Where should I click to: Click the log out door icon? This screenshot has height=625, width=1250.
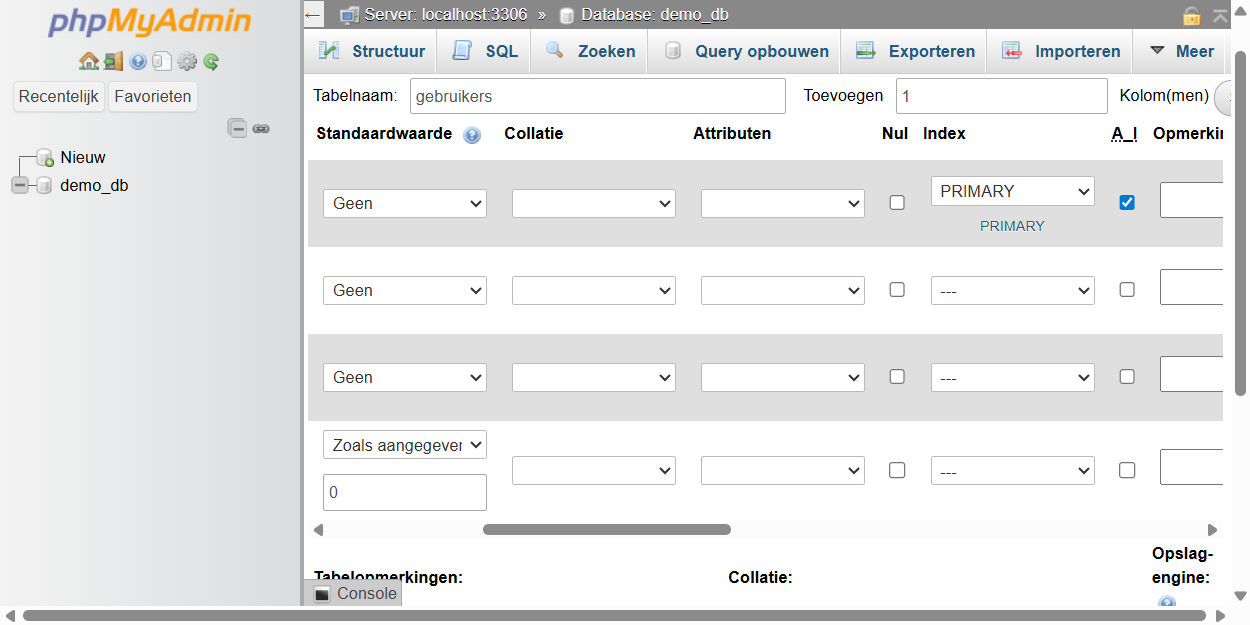click(113, 62)
